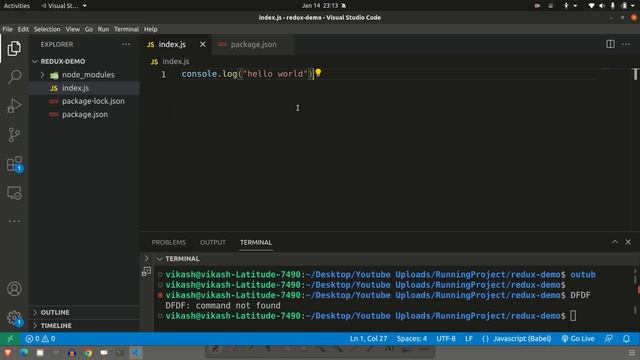
Task: Open the View menu
Action: point(73,29)
